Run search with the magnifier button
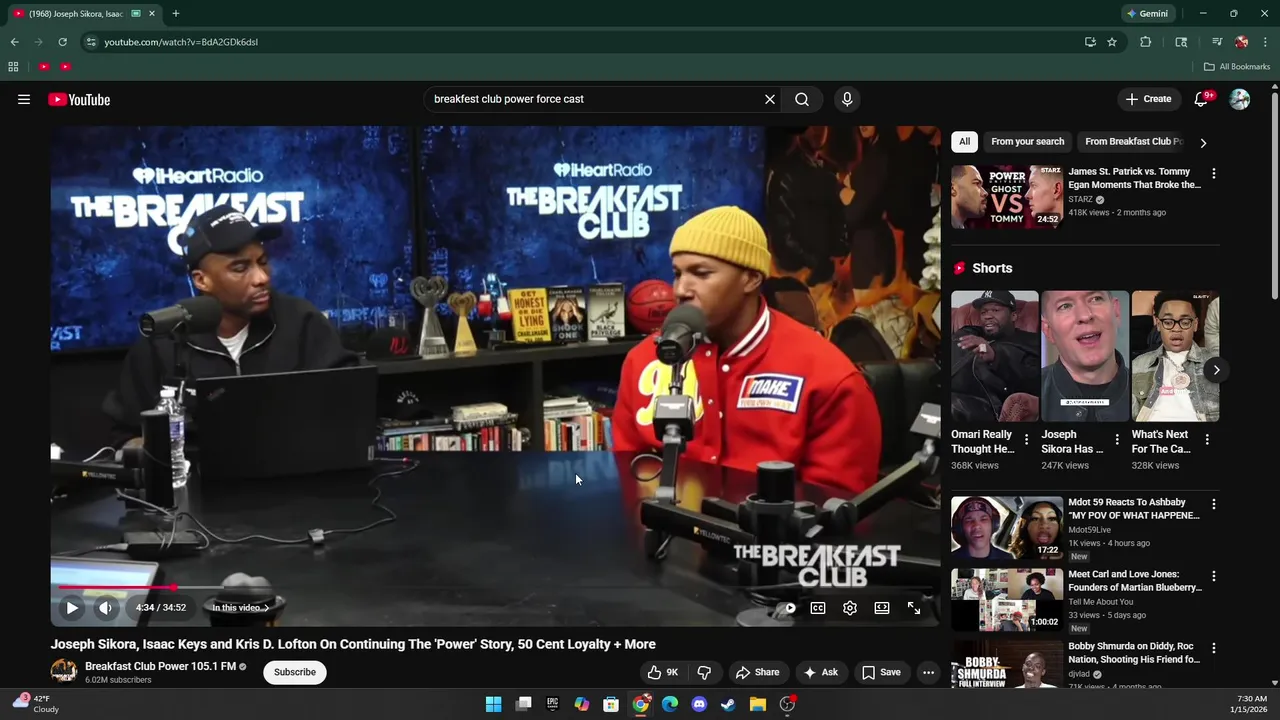 point(802,99)
